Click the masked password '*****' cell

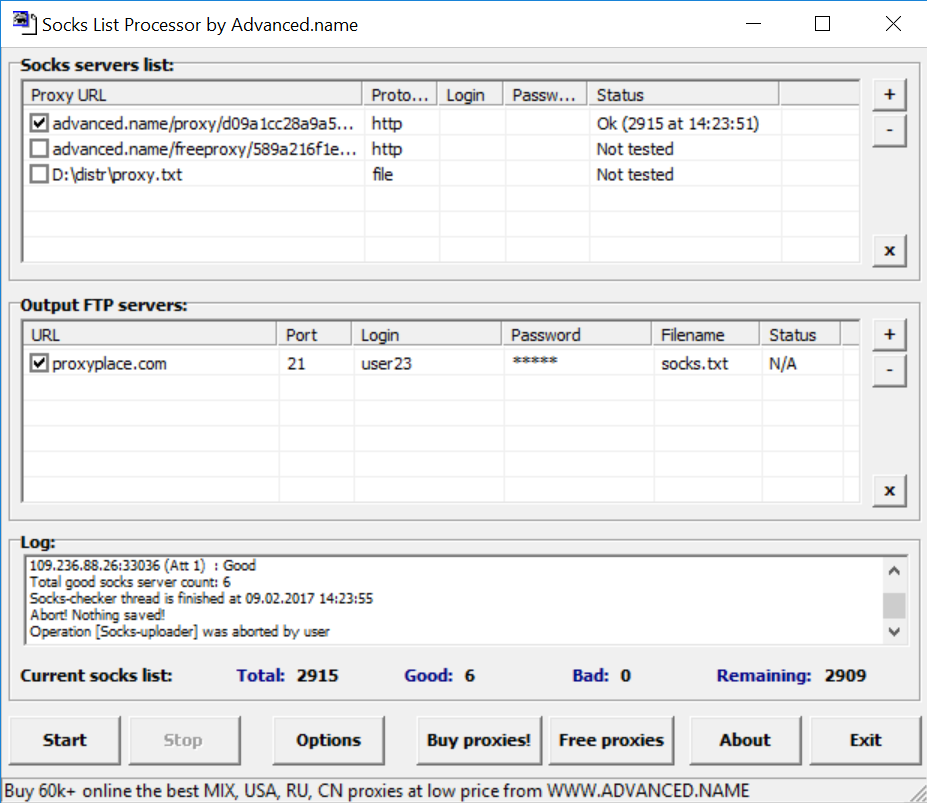535,361
